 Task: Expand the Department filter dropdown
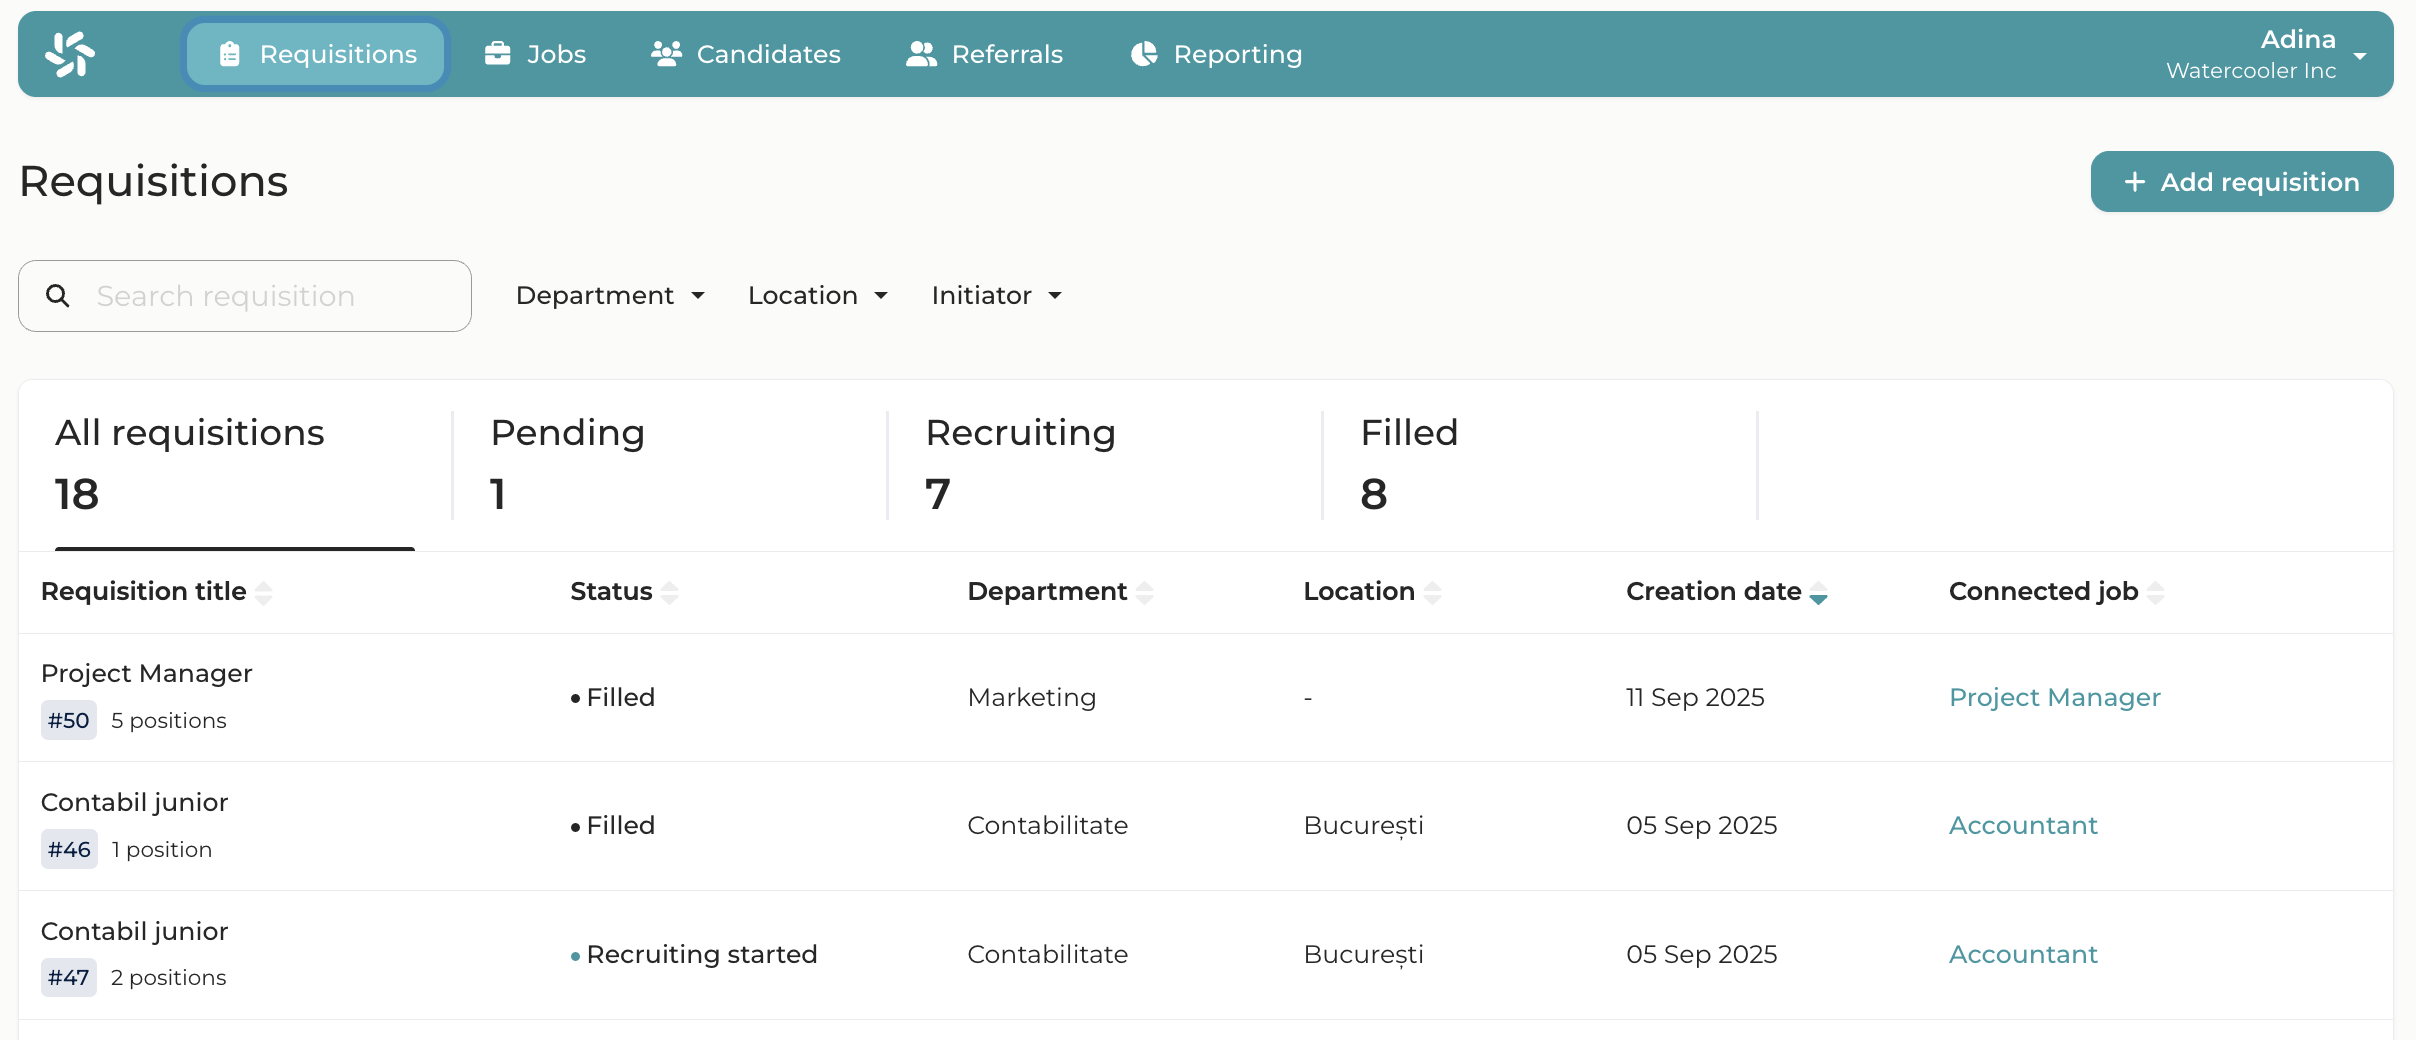[x=610, y=296]
